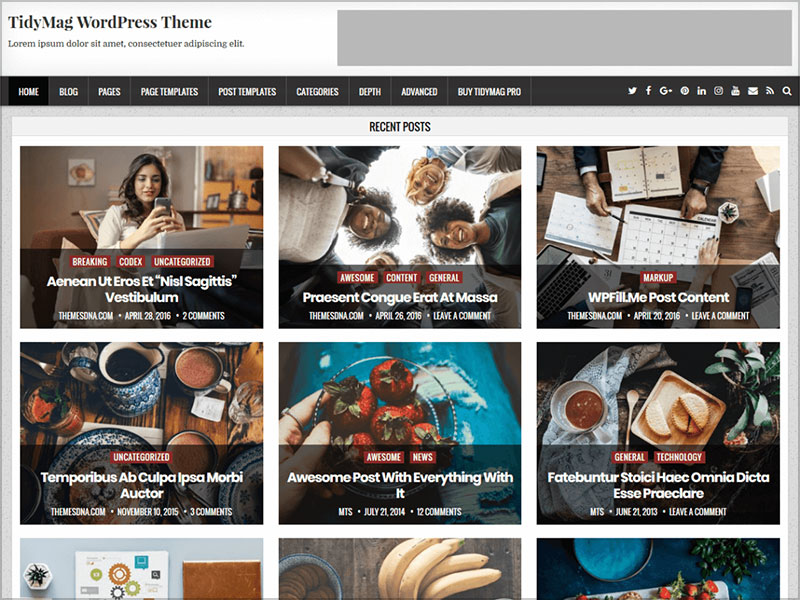Open the Codex category tag

click(130, 261)
